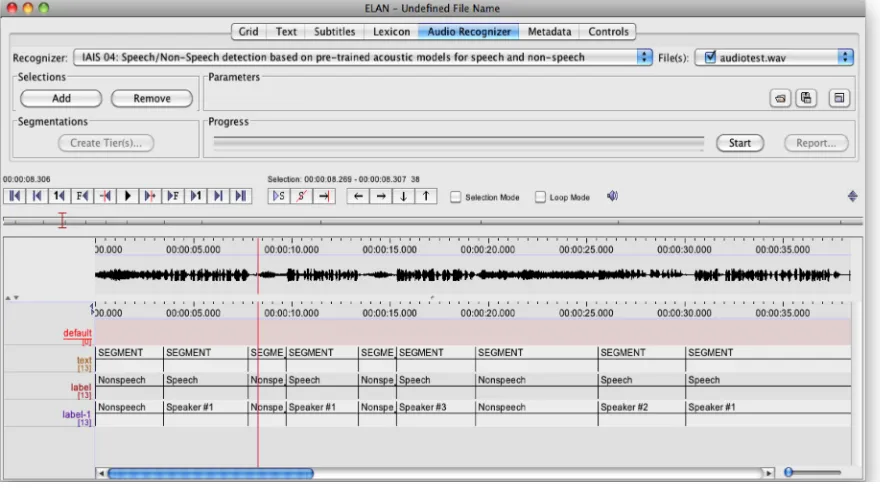Select the default tier label
This screenshot has height=488, width=880.
tap(77, 333)
